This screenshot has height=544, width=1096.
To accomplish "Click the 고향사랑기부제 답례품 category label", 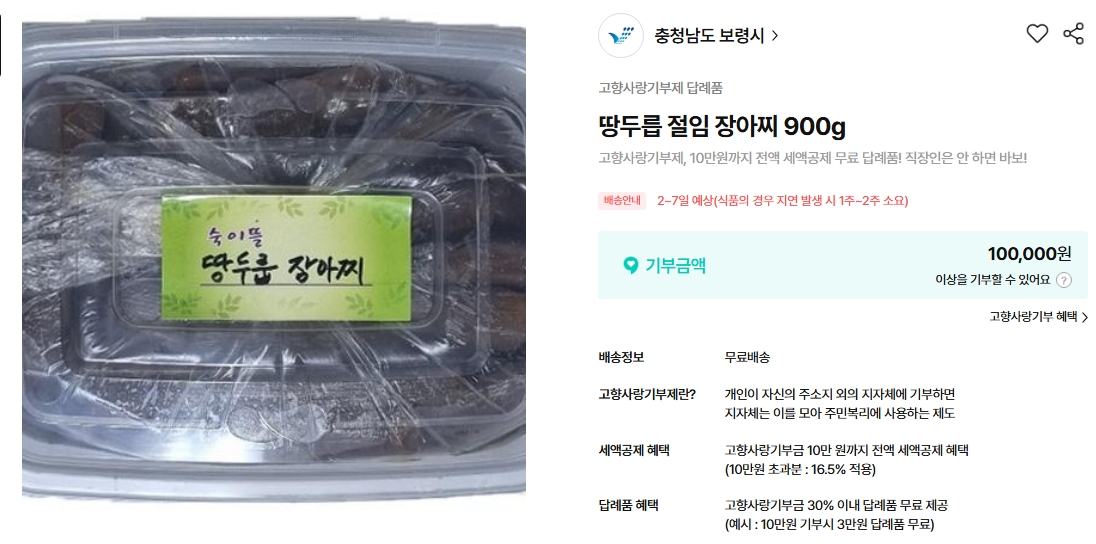I will coord(661,88).
